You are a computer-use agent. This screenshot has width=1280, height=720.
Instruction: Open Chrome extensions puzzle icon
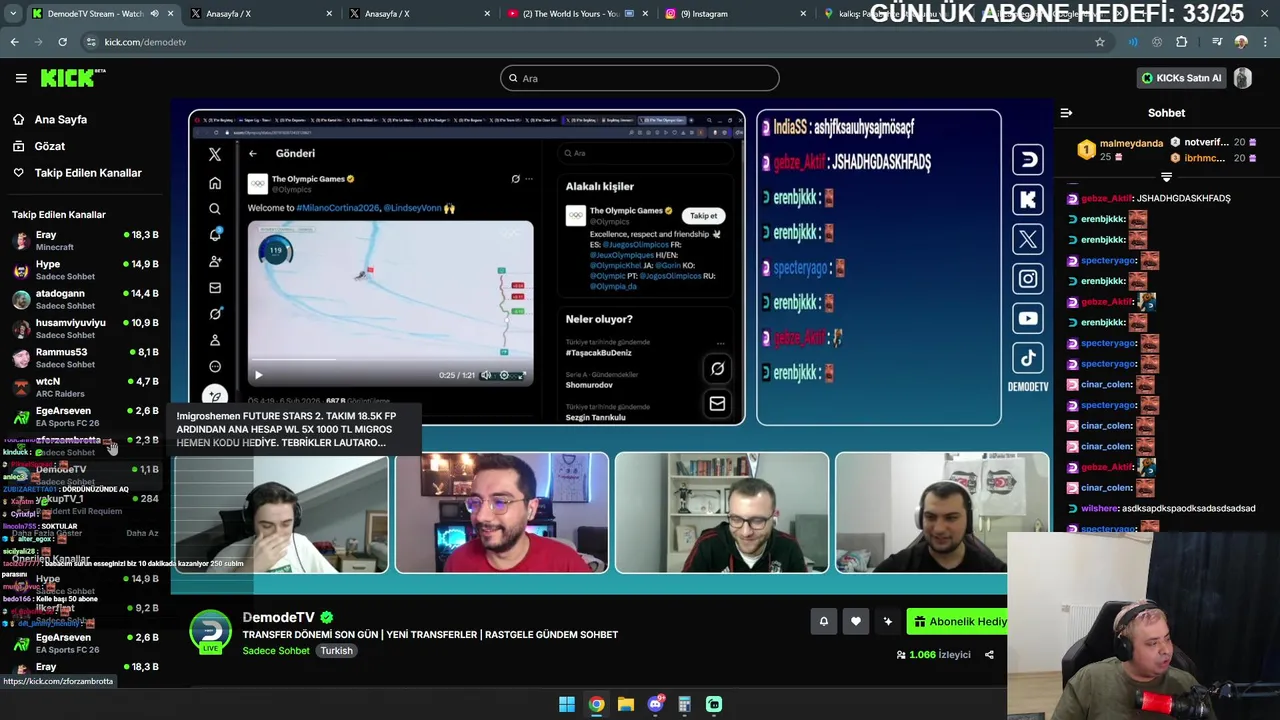[1182, 42]
